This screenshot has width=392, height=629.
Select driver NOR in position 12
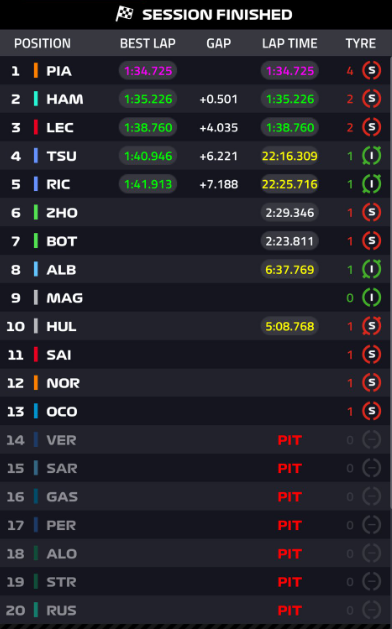coord(63,383)
